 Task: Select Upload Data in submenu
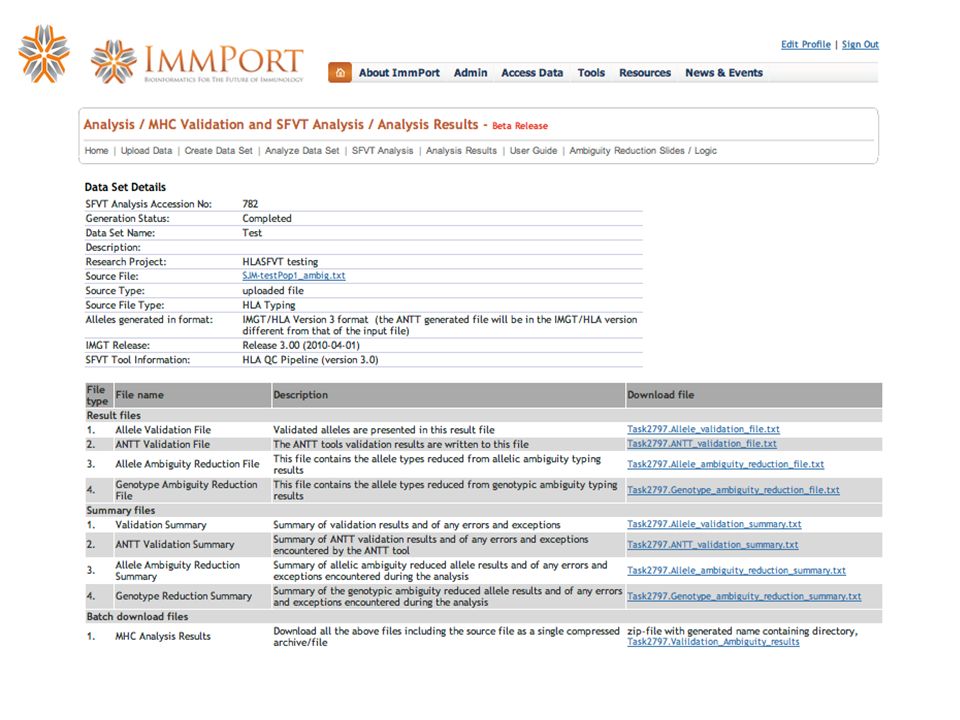146,151
